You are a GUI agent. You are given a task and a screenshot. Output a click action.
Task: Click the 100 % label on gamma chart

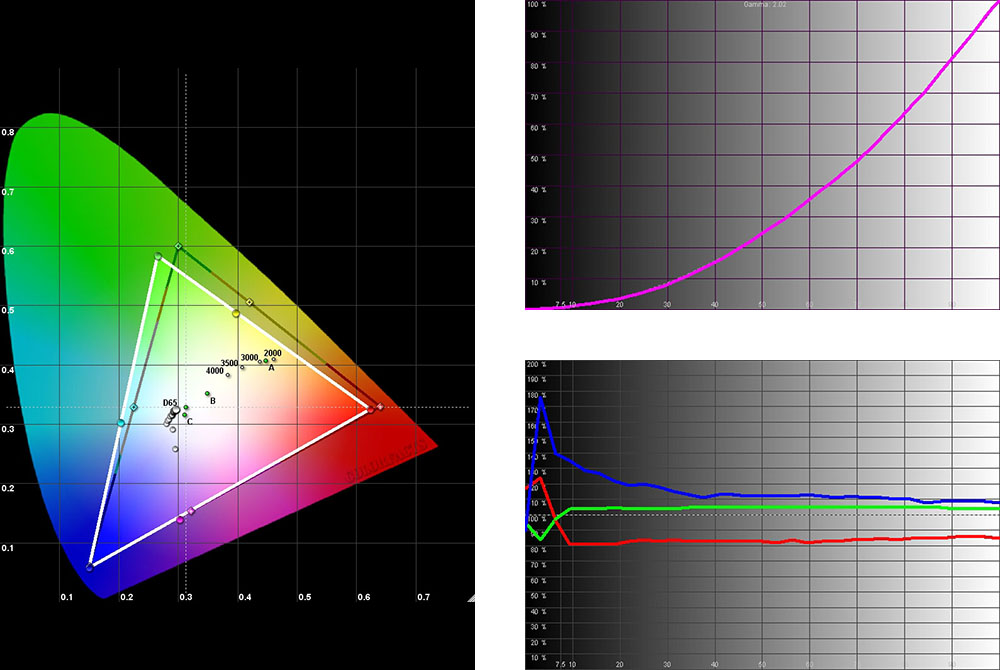(x=536, y=5)
